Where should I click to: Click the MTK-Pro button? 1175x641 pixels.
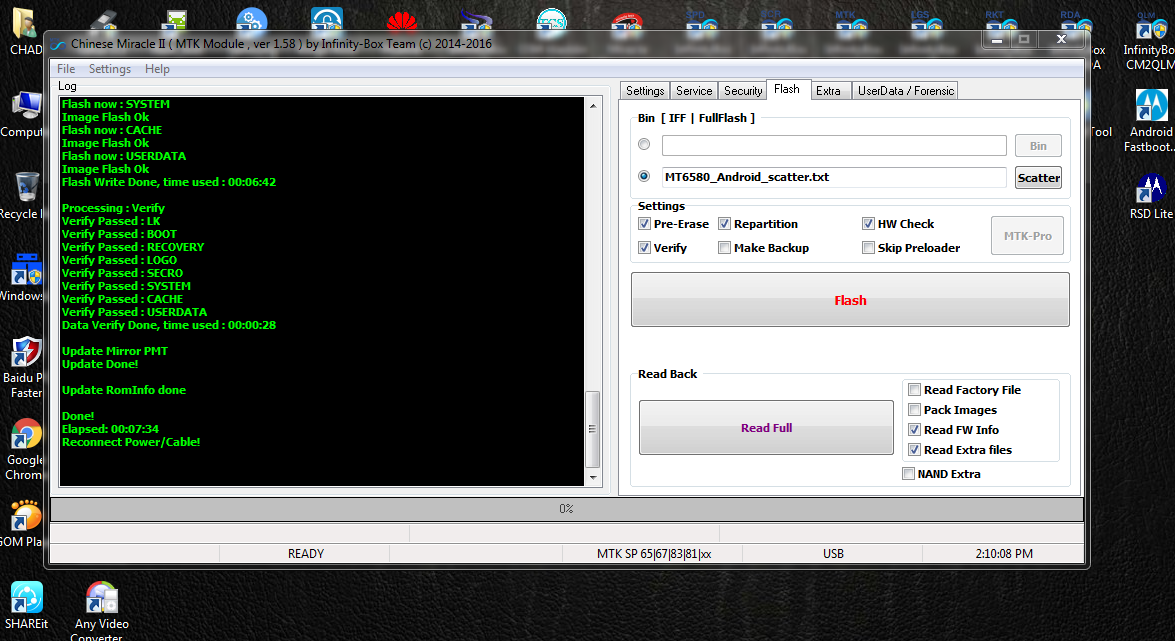pyautogui.click(x=1027, y=235)
